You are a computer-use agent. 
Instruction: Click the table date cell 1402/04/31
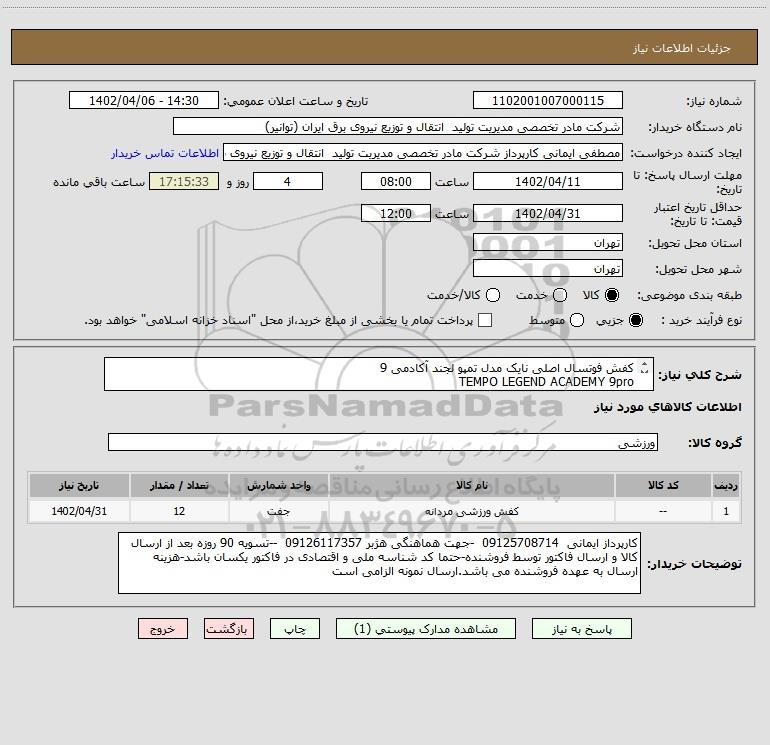(x=79, y=511)
